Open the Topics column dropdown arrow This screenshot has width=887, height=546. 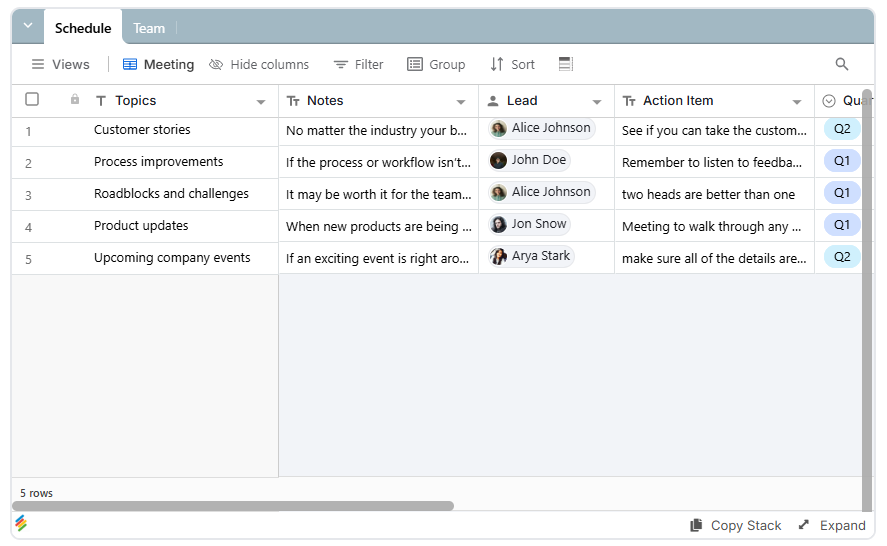pyautogui.click(x=261, y=102)
